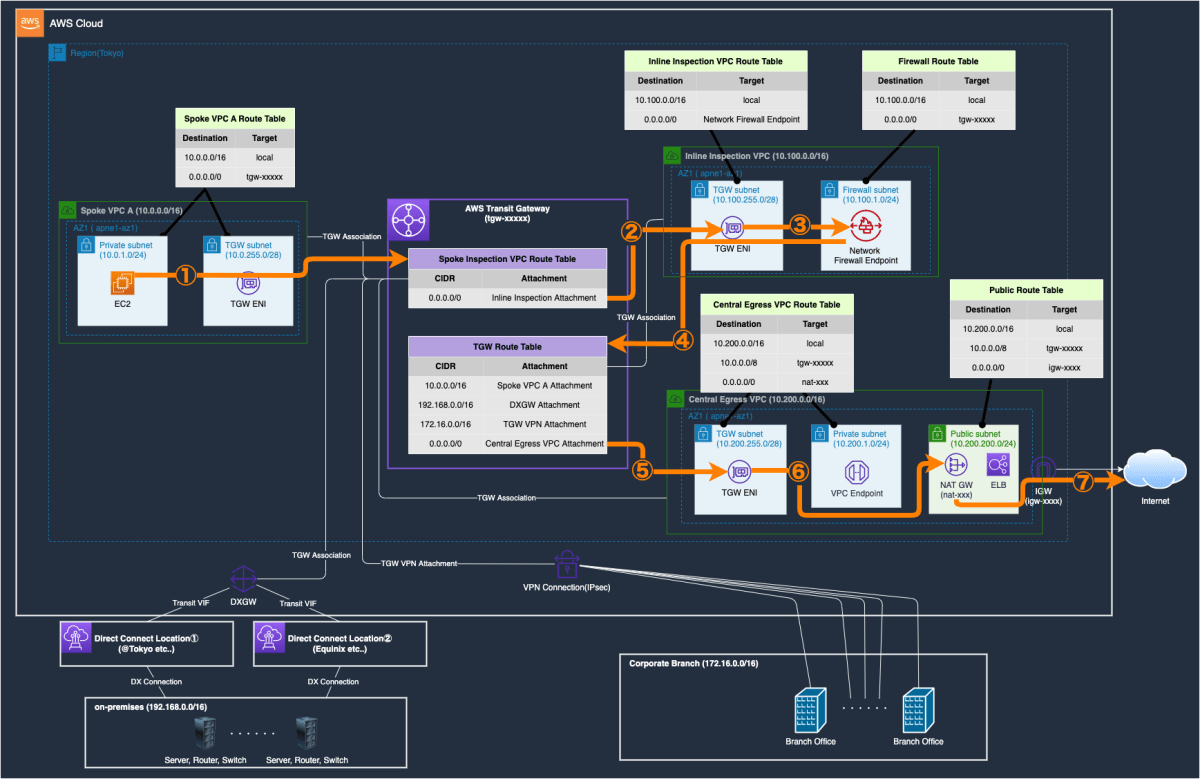Select the Central Egress VPC Attachment cell
The image size is (1200, 779).
pos(544,443)
